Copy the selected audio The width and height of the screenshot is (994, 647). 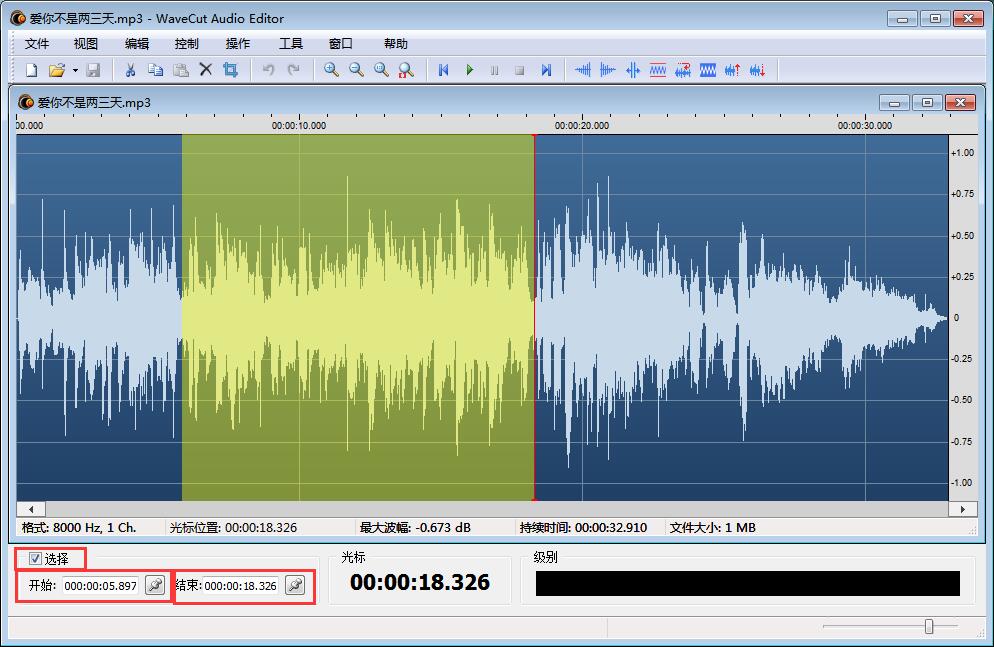(155, 70)
